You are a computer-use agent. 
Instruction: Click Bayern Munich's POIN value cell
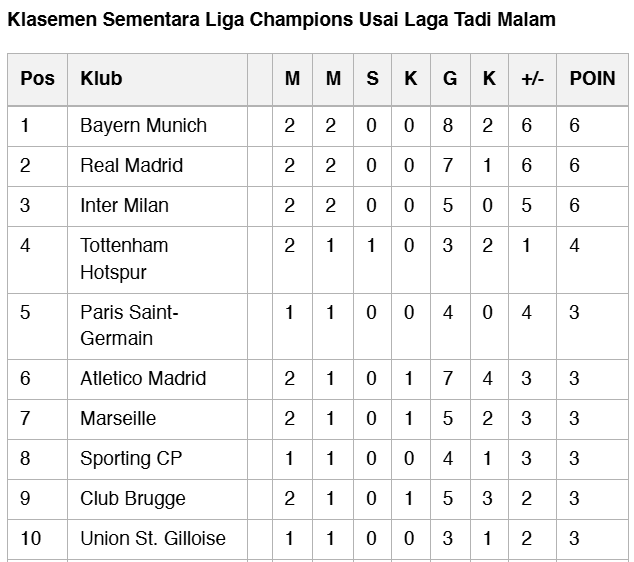click(575, 125)
